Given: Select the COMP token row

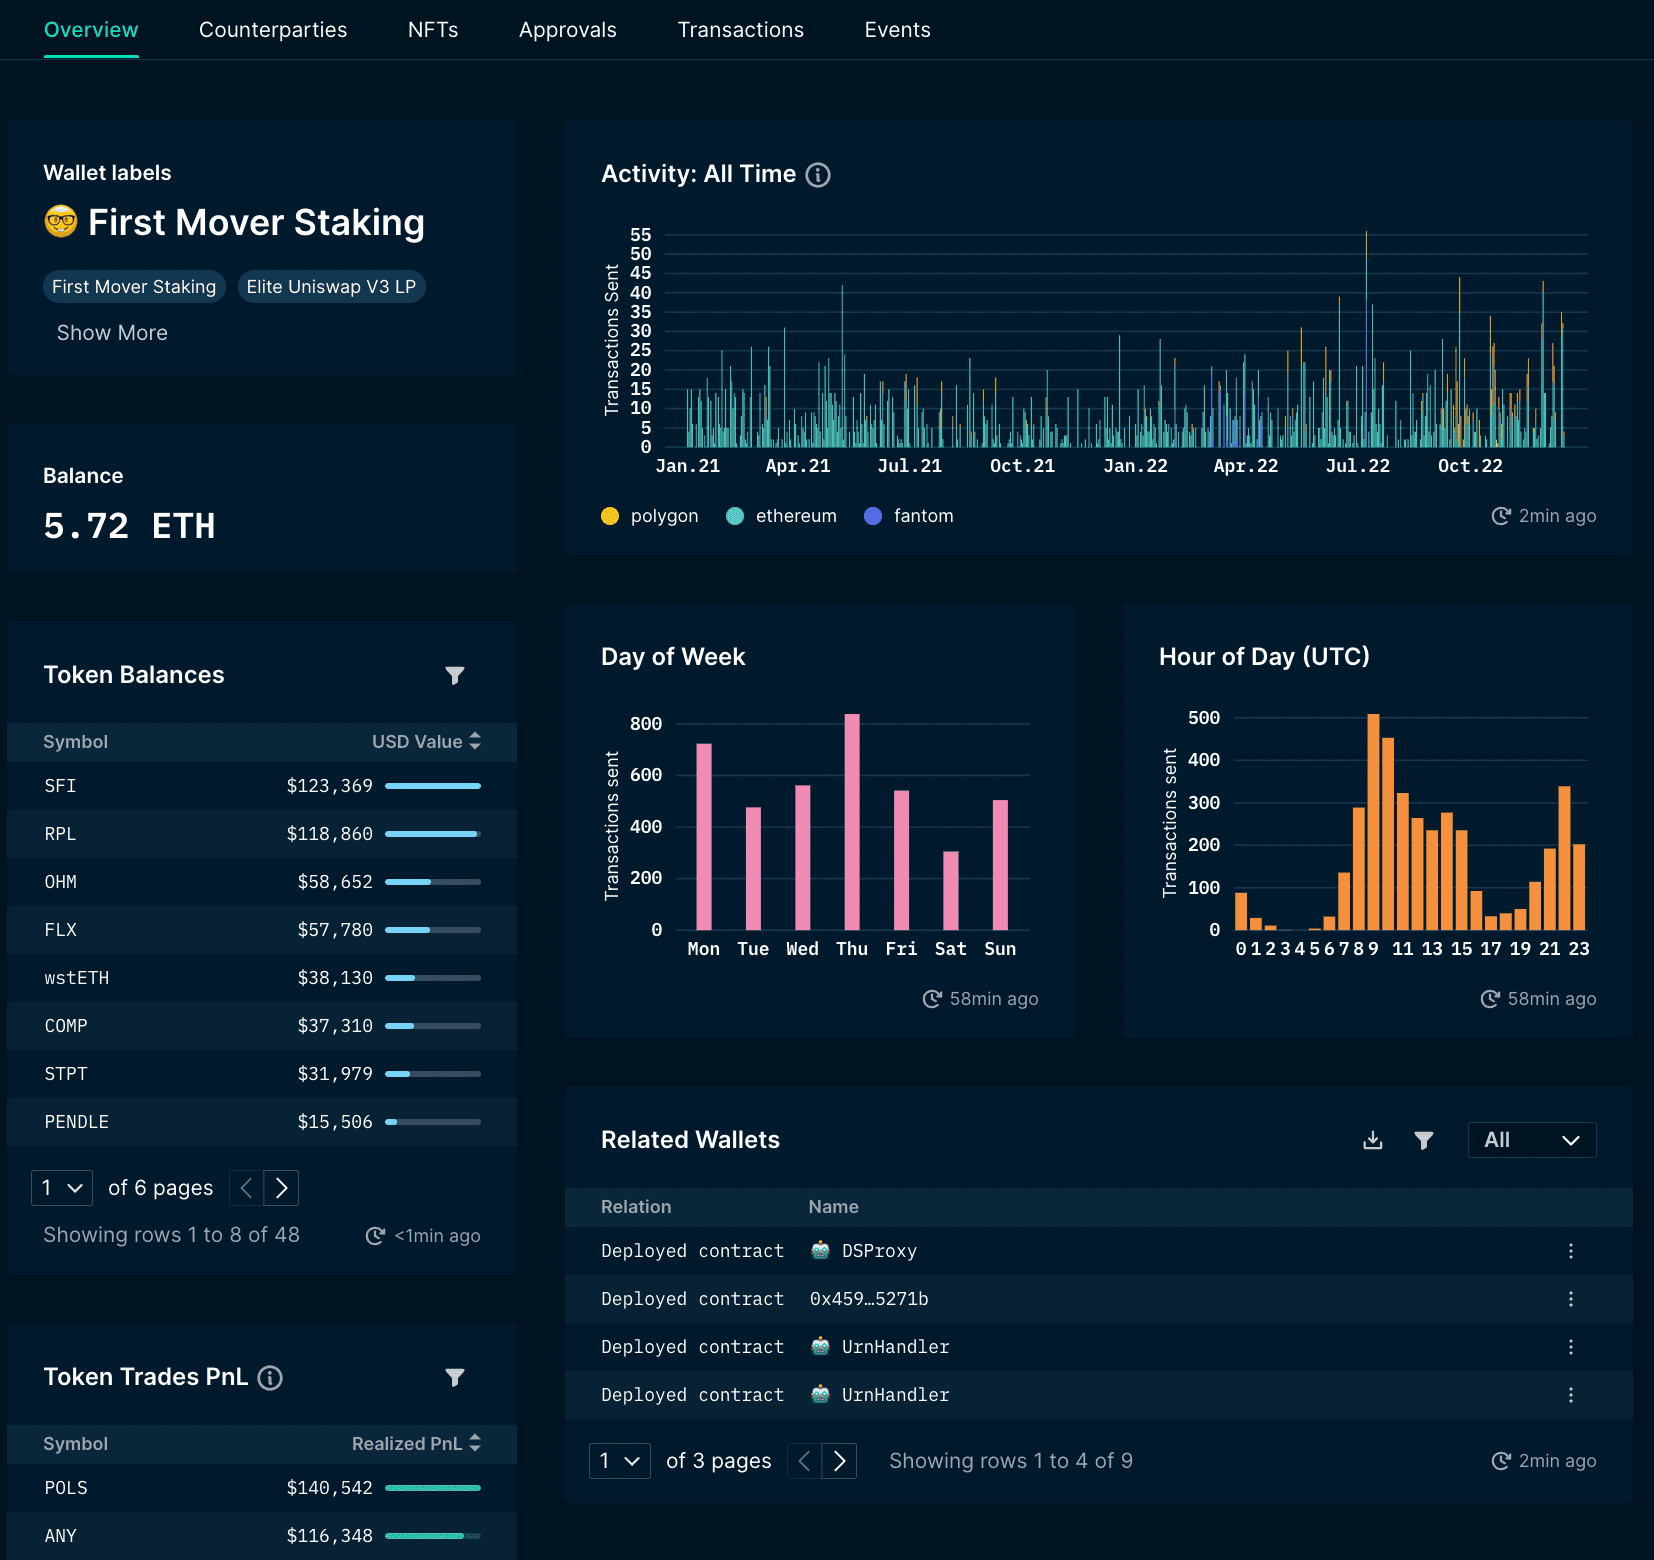Looking at the screenshot, I should point(262,1026).
